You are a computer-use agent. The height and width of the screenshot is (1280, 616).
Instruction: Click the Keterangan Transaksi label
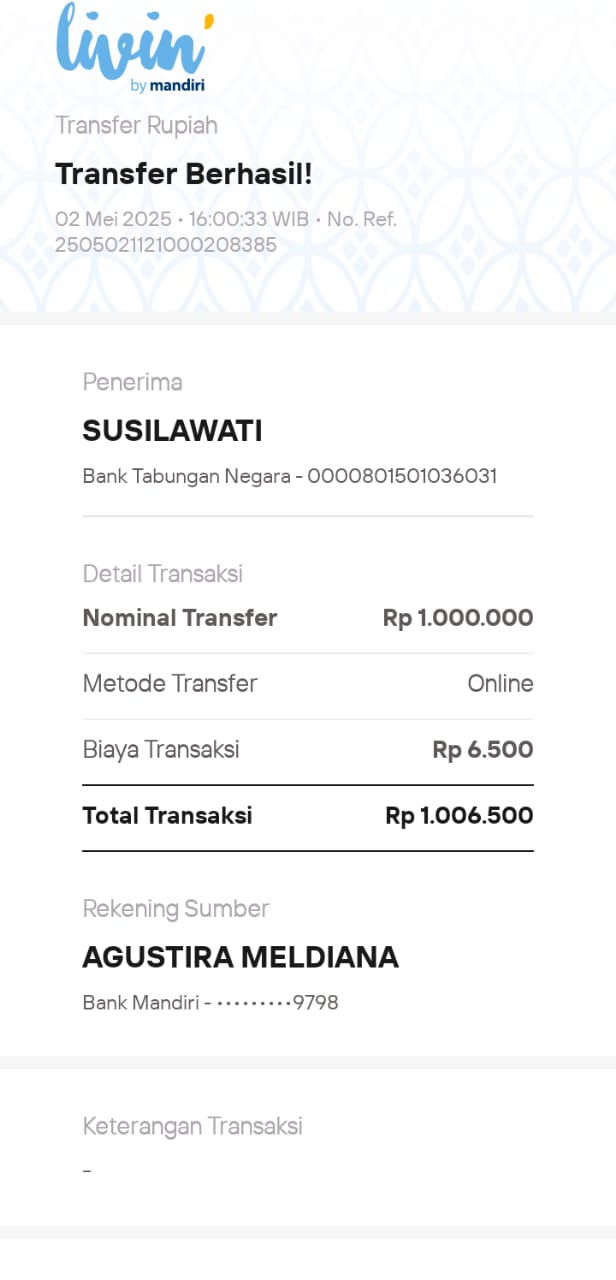click(192, 1126)
